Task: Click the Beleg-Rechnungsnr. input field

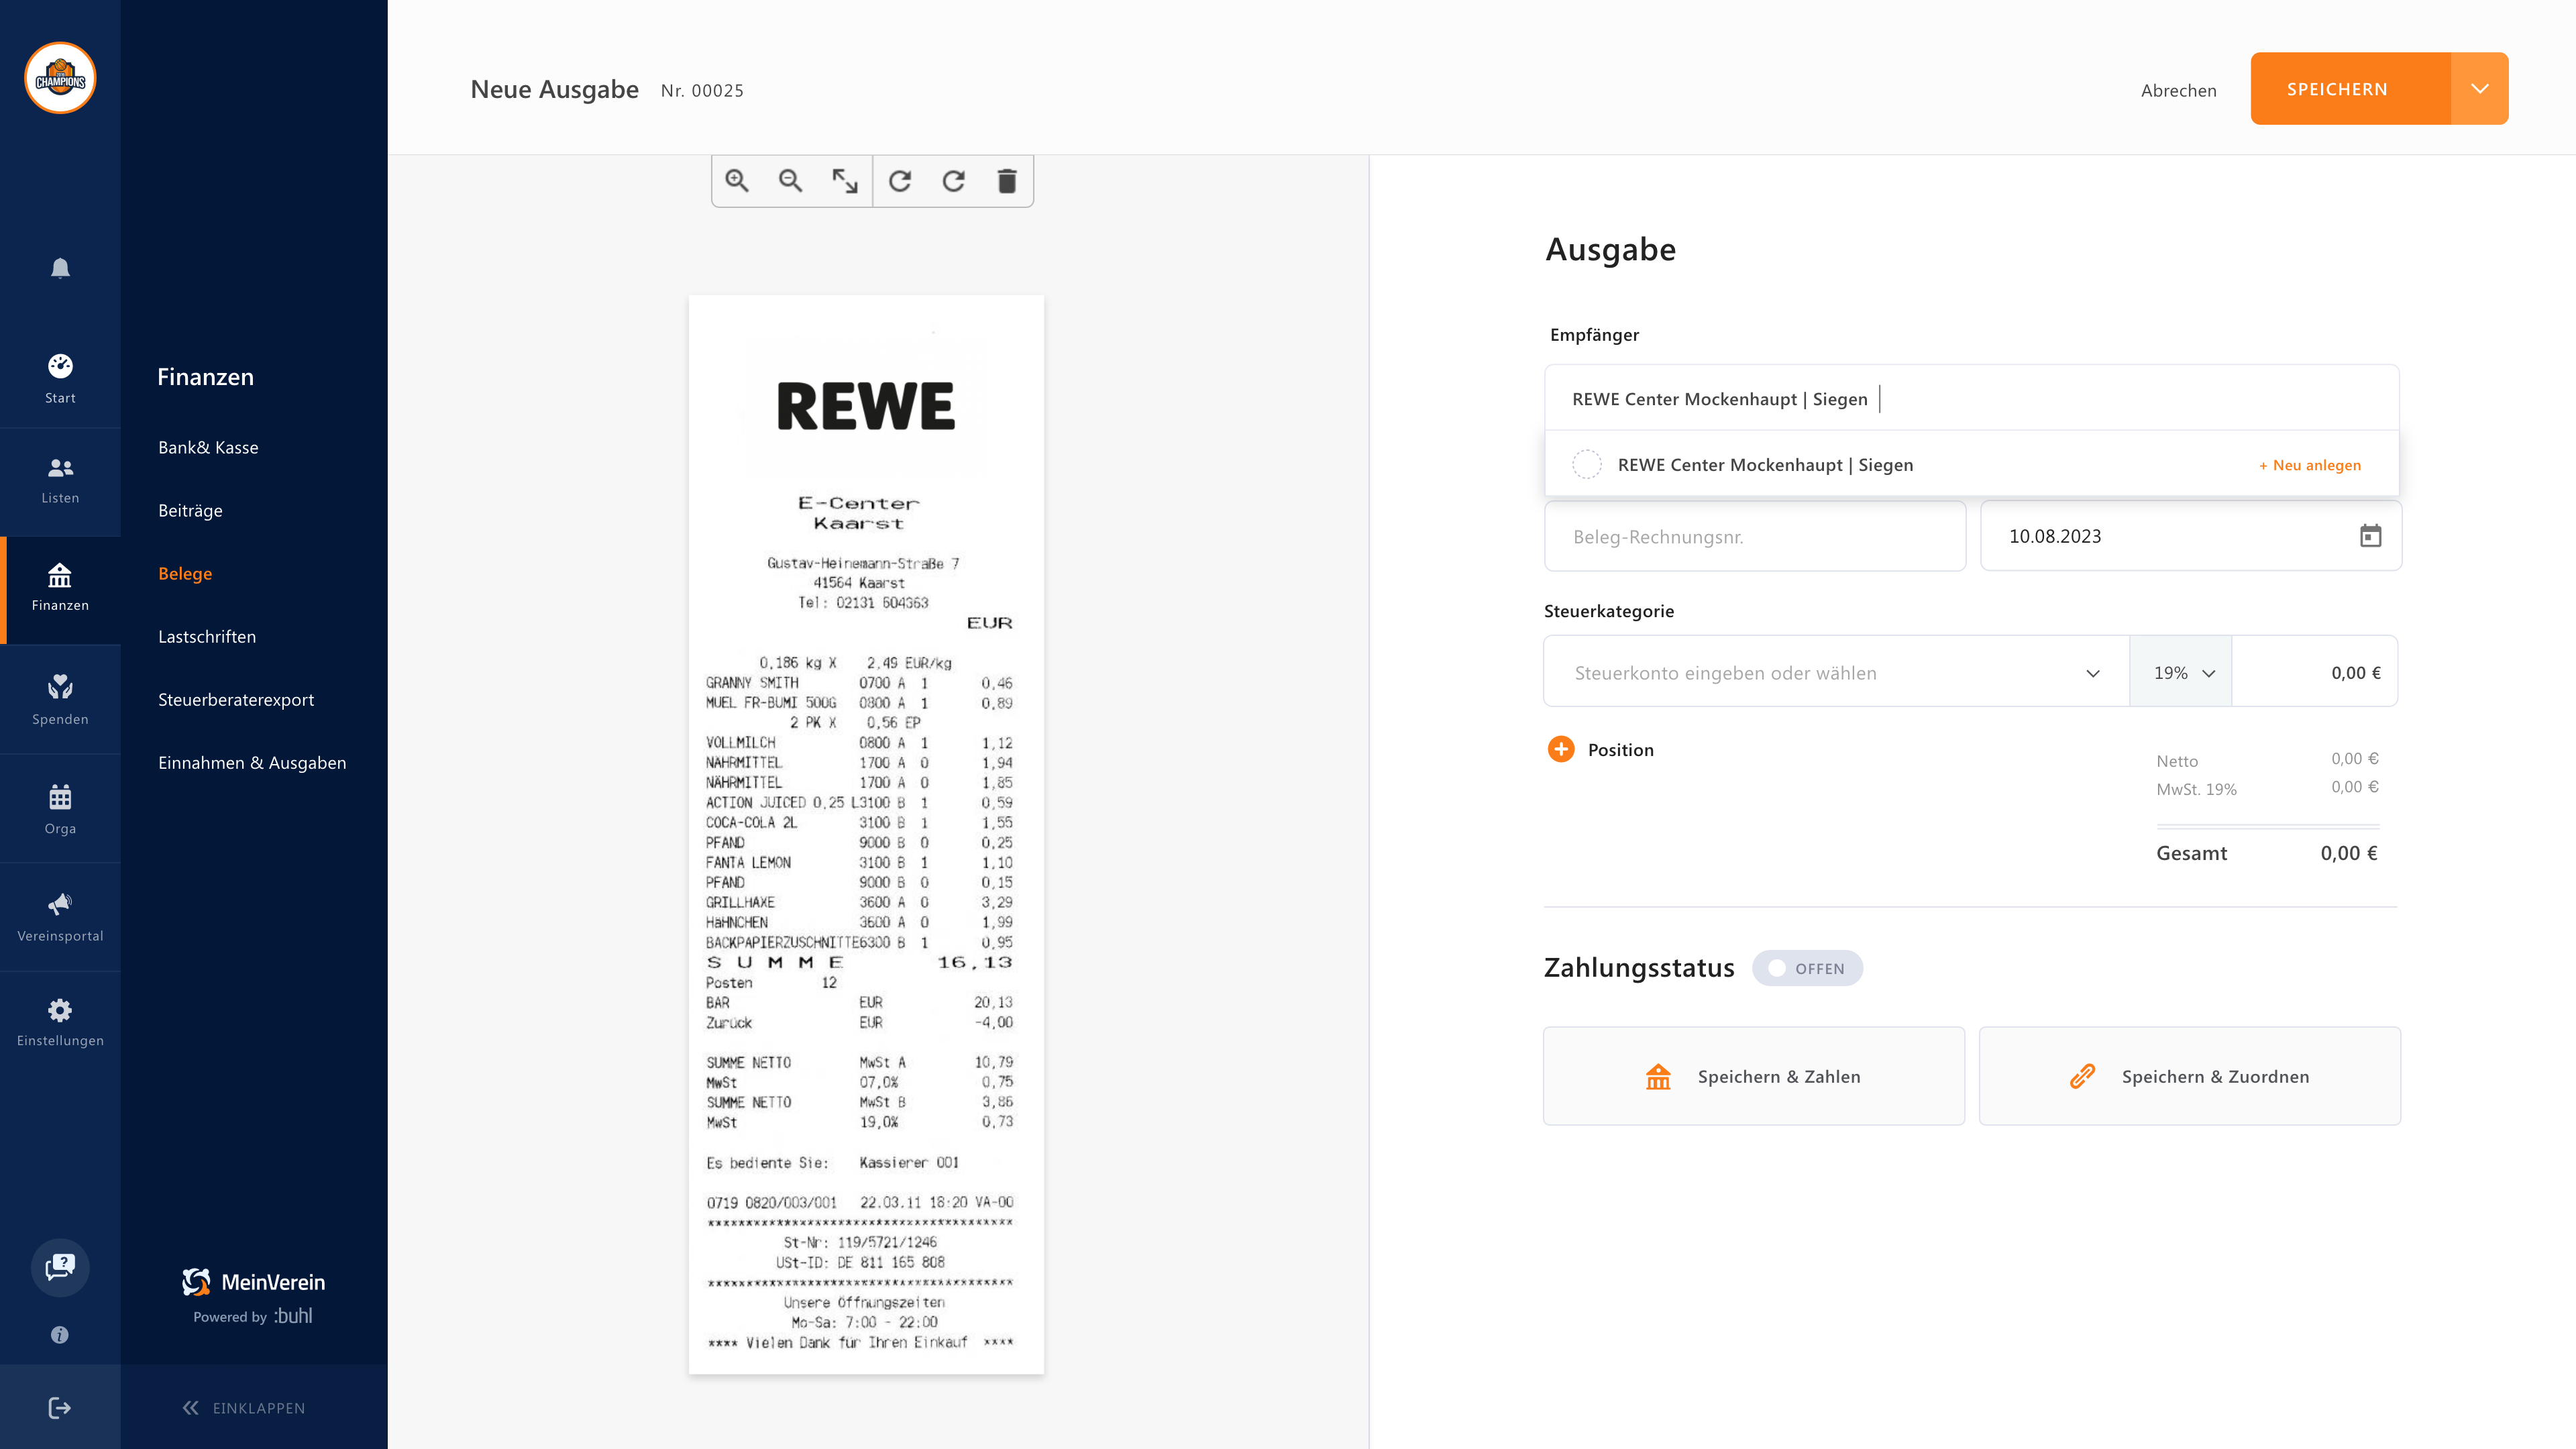Action: 1755,537
